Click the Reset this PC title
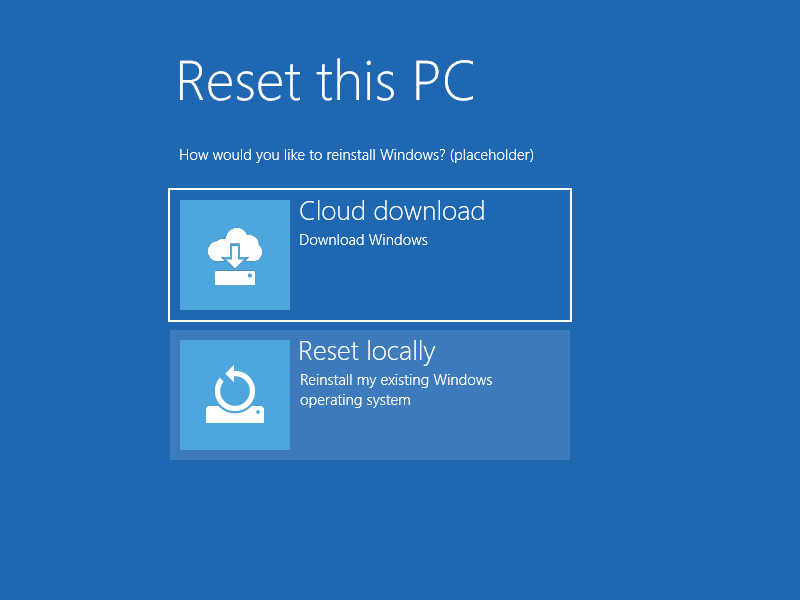The height and width of the screenshot is (600, 800). (326, 82)
